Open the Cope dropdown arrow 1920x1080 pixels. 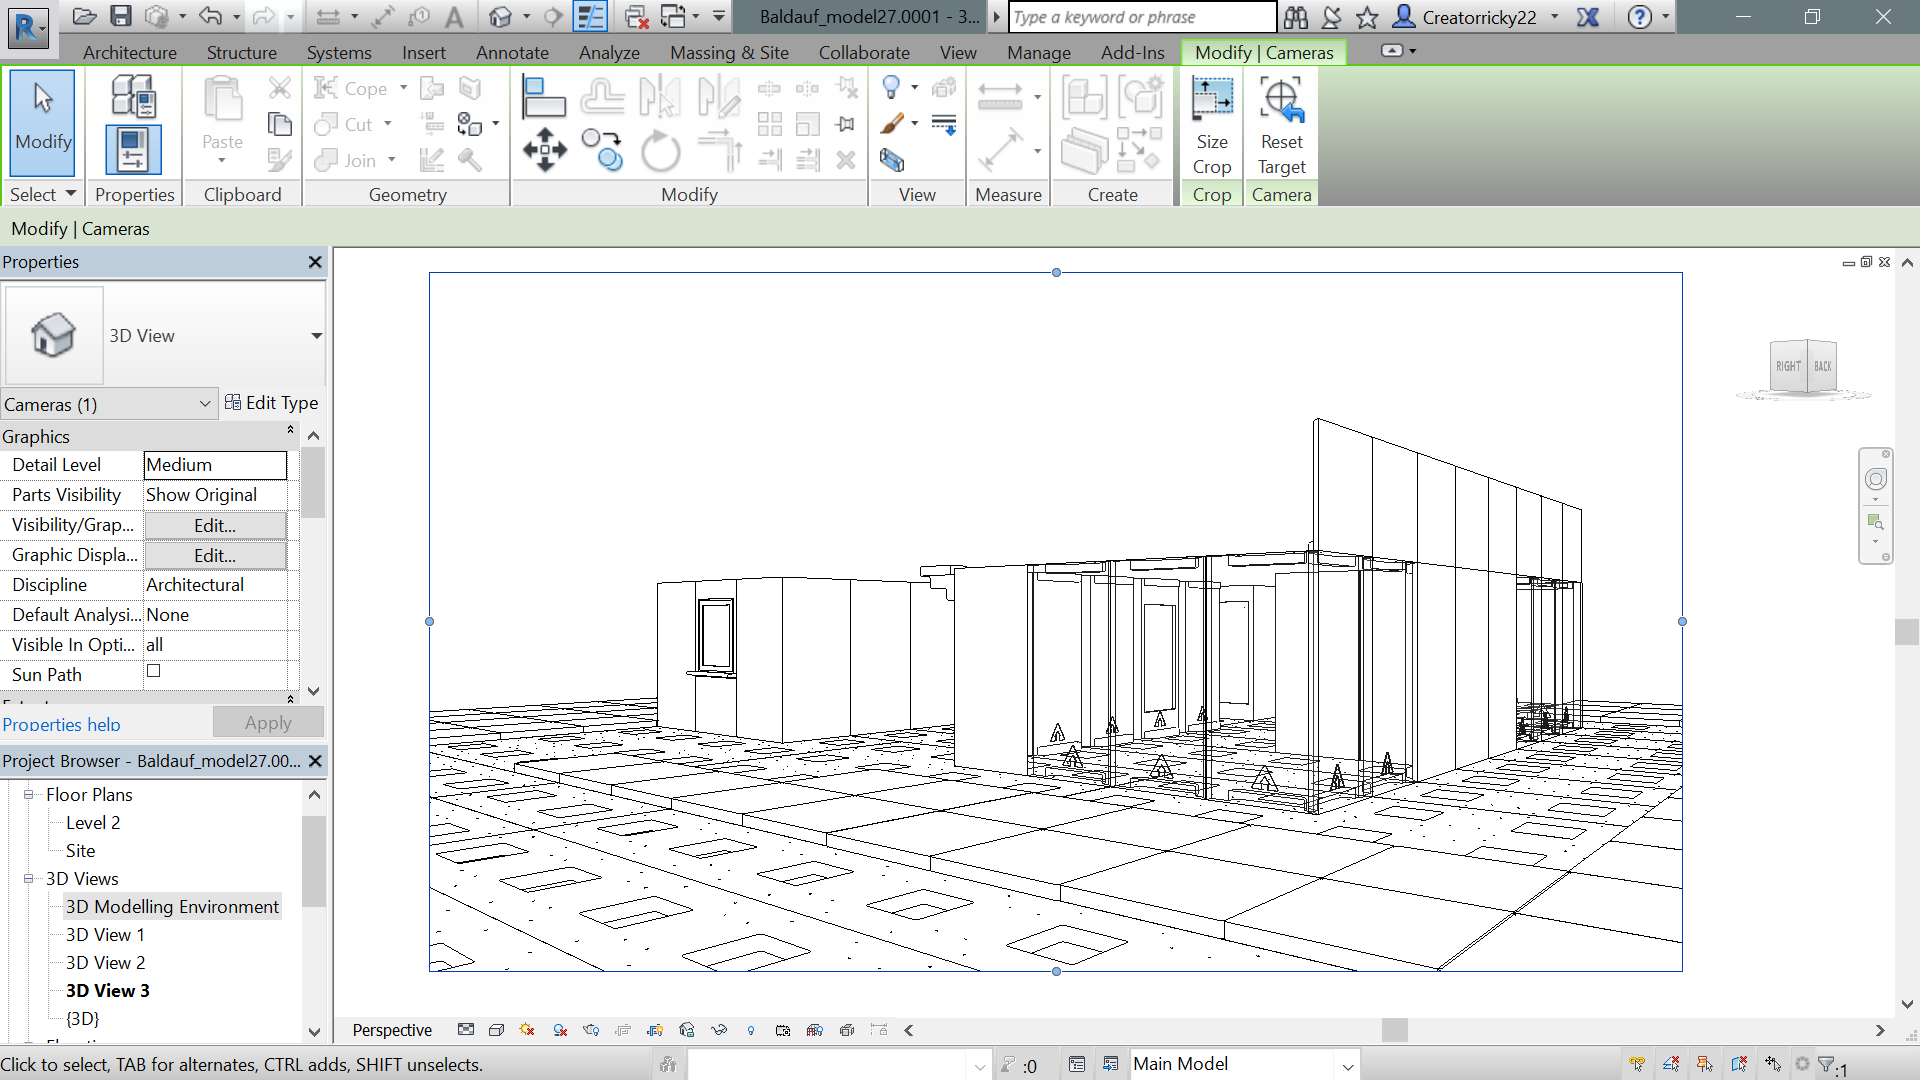(403, 88)
